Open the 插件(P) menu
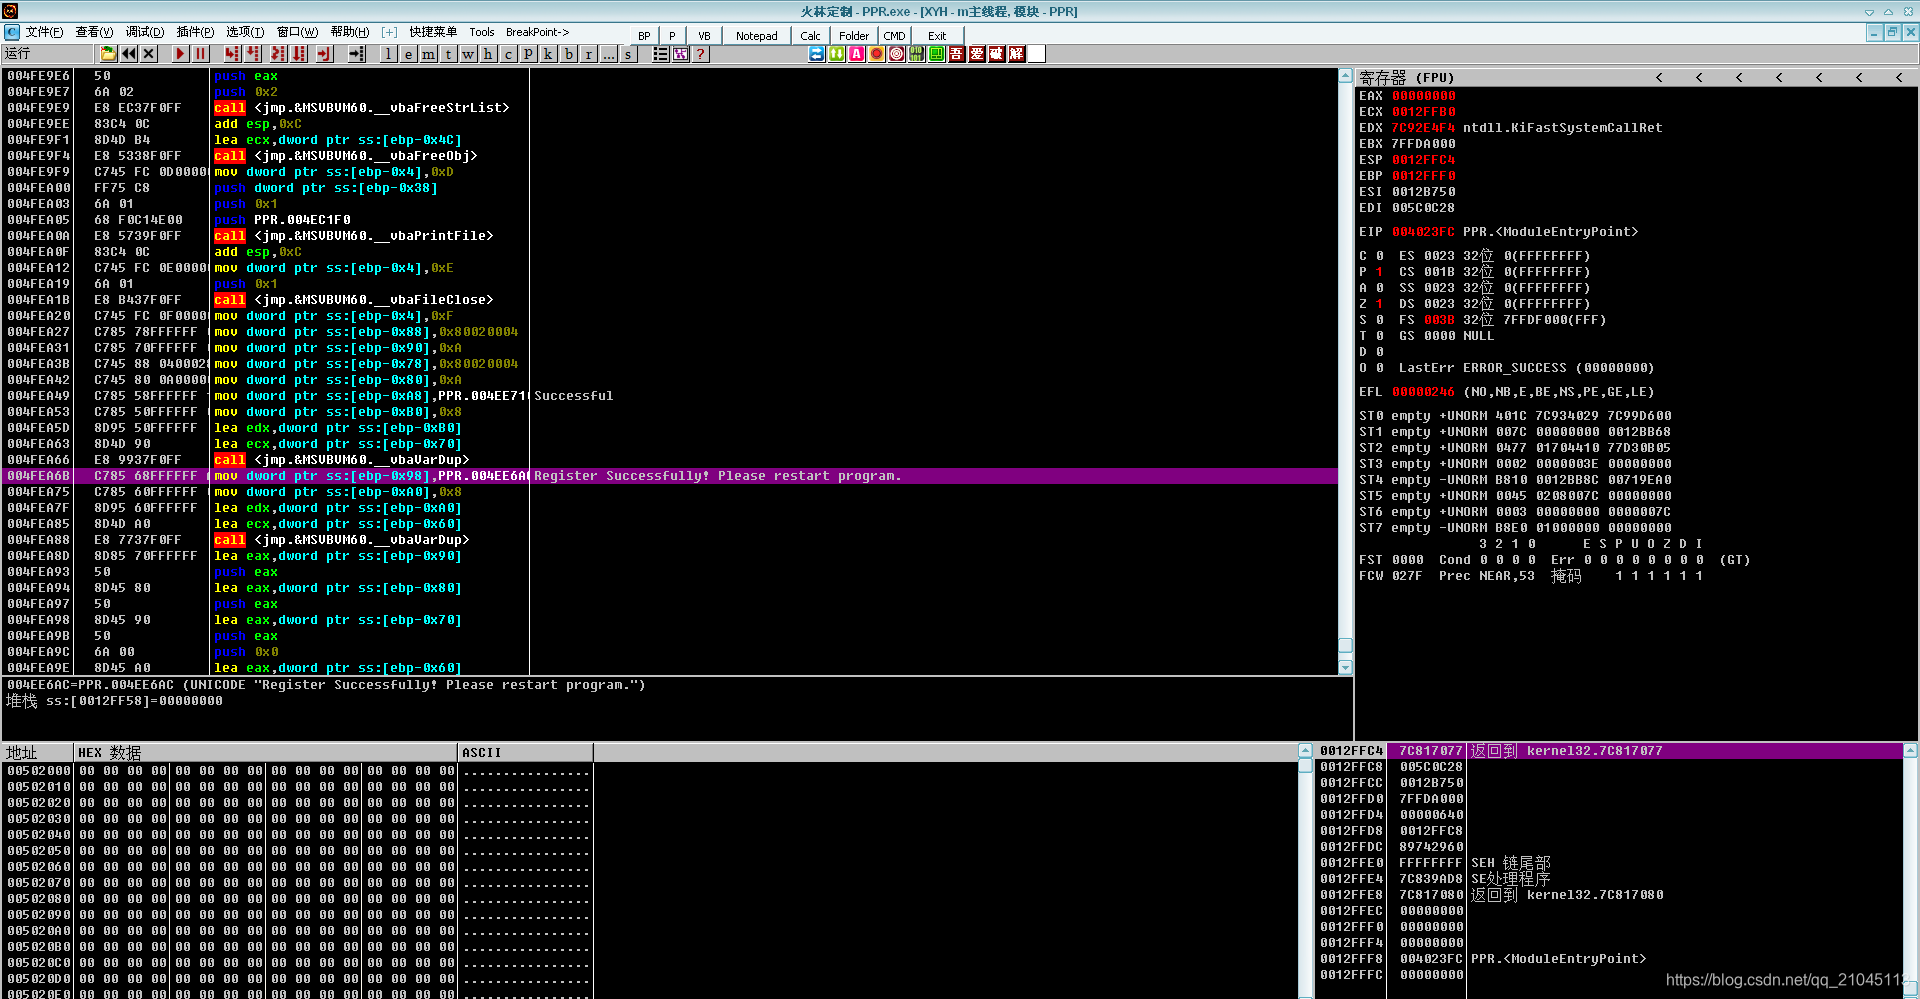This screenshot has width=1920, height=999. [195, 32]
